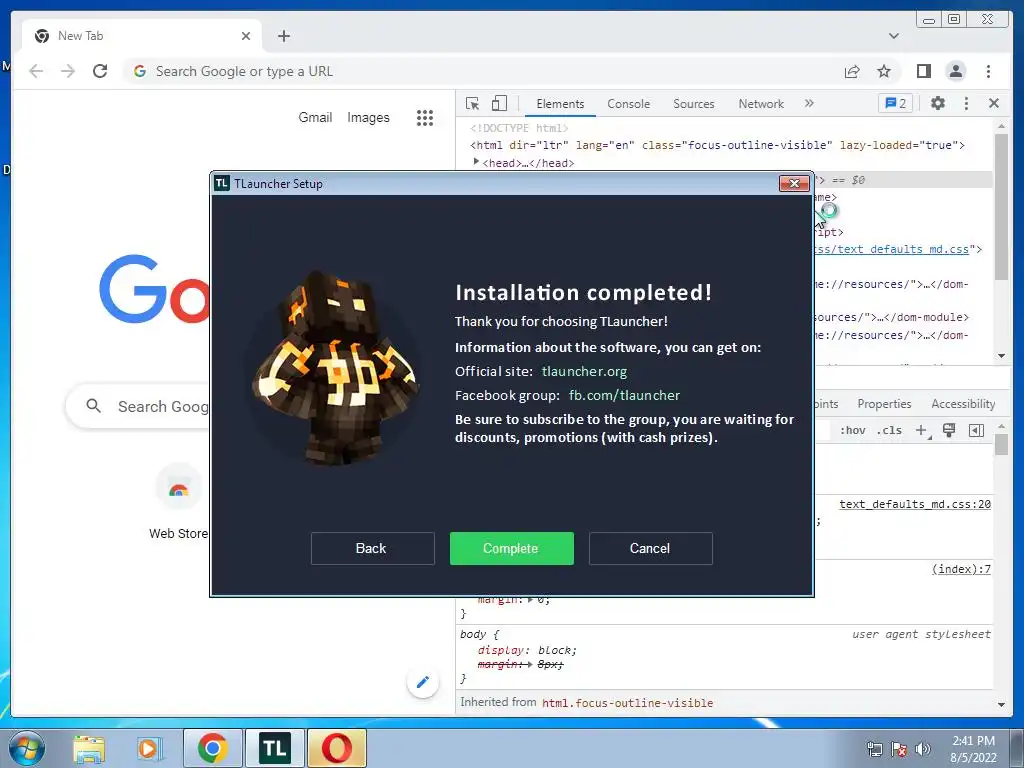Switch to Chrome in the taskbar

tap(212, 748)
